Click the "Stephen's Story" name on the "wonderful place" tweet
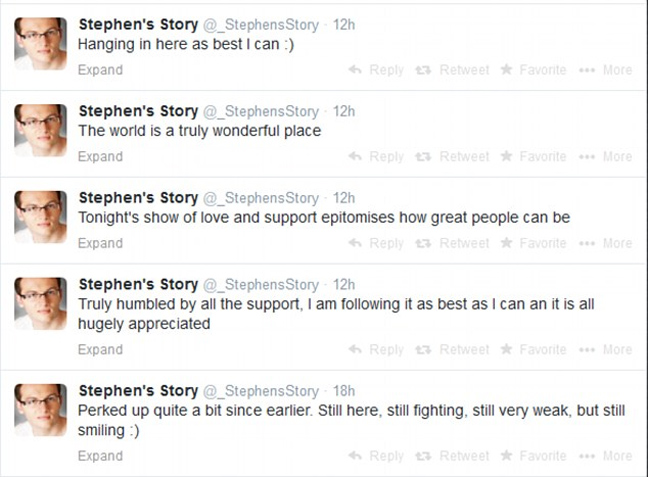The height and width of the screenshot is (477, 648). pos(137,111)
